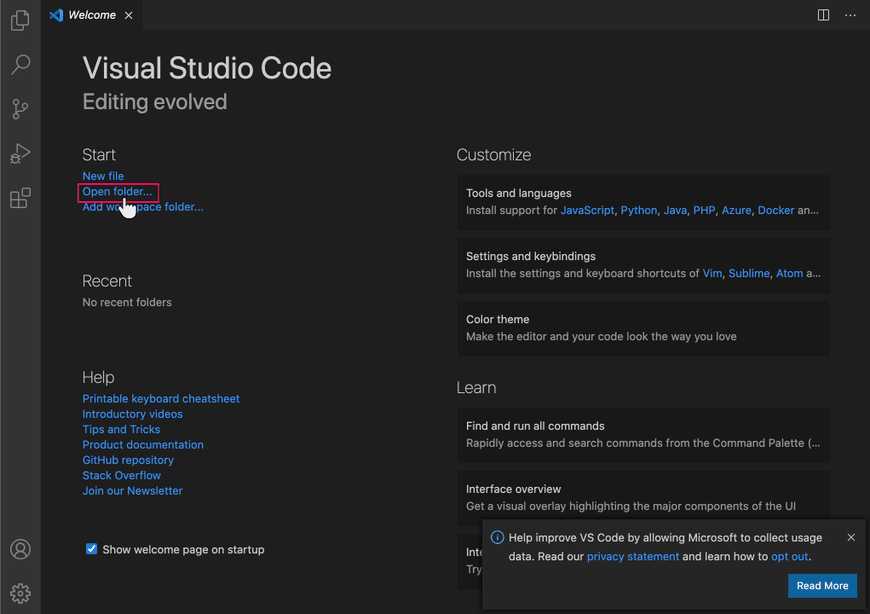The image size is (870, 614).
Task: Open the Color theme card
Action: pos(644,328)
